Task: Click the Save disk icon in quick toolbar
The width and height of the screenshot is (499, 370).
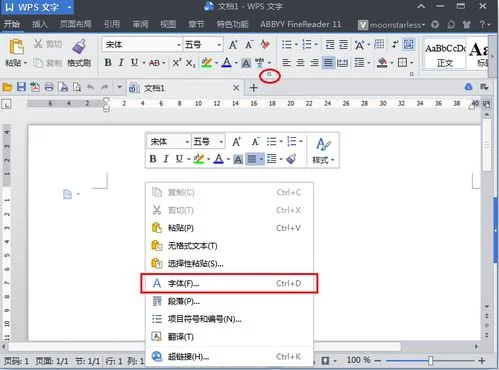Action: [21, 87]
